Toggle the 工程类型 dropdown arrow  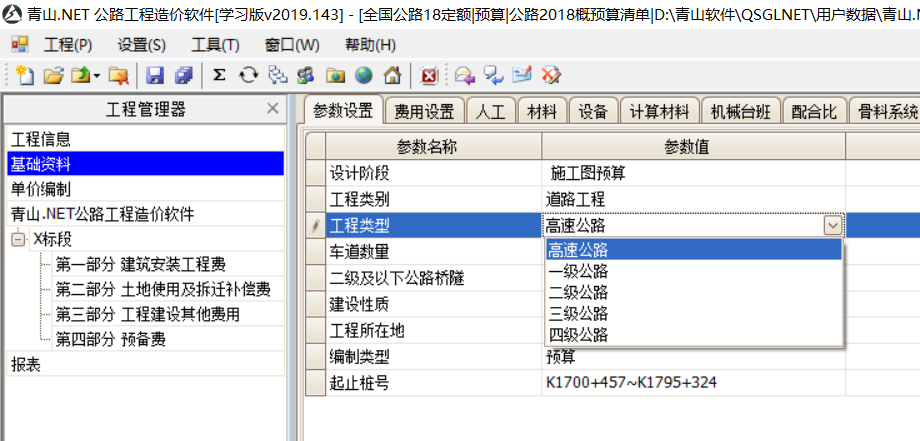(x=832, y=226)
